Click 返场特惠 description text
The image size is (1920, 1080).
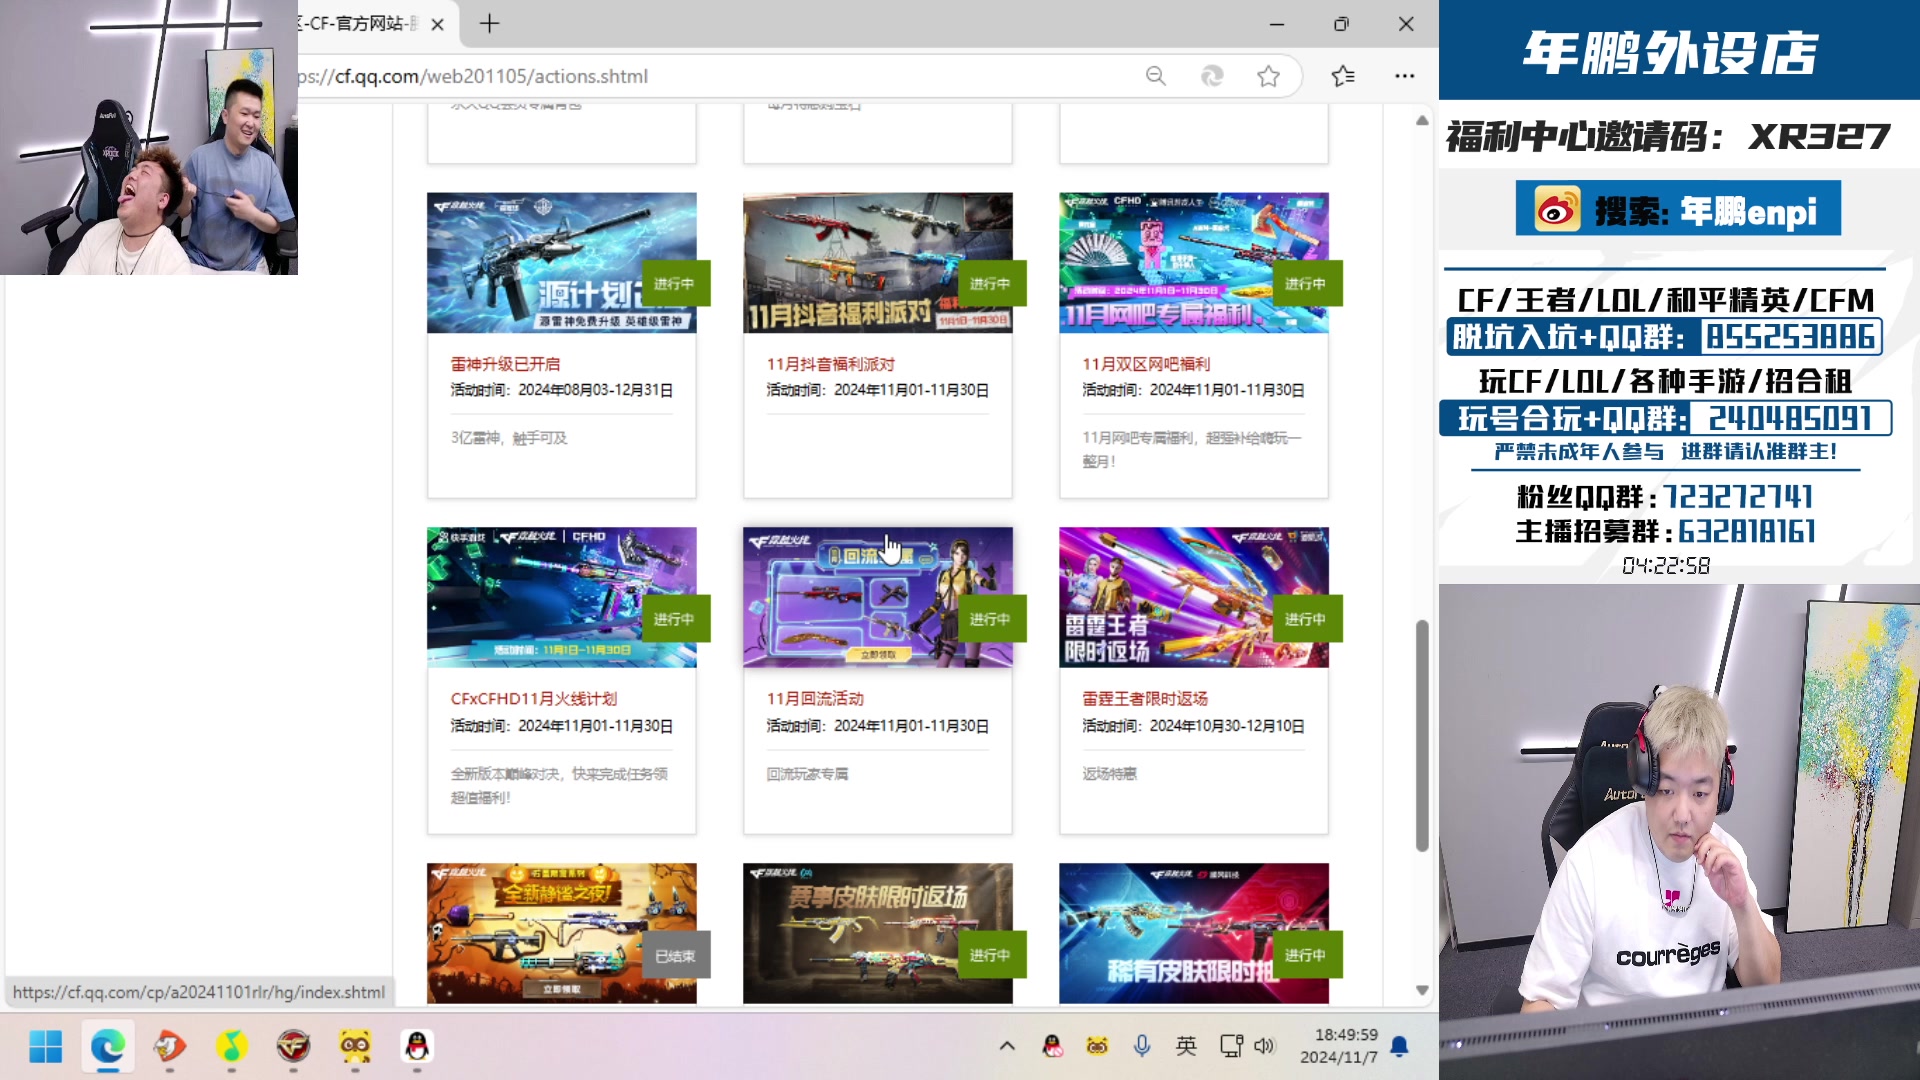[1109, 774]
